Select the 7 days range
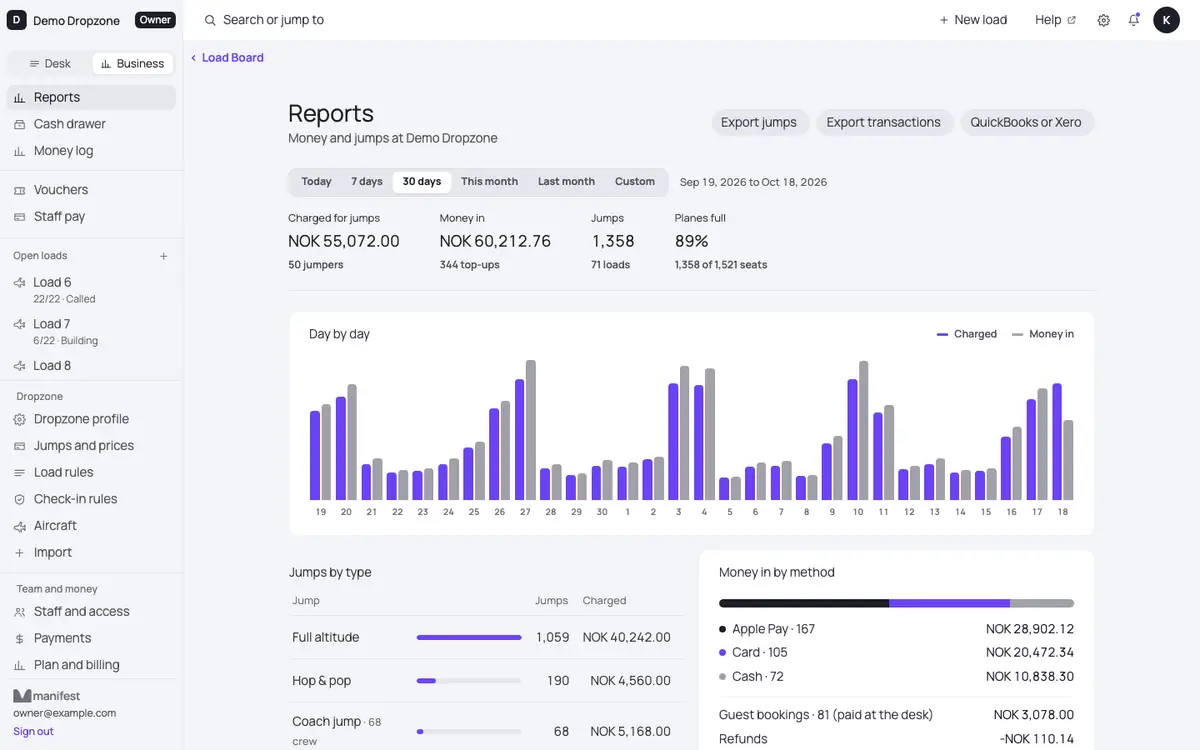Image resolution: width=1200 pixels, height=750 pixels. click(x=367, y=182)
